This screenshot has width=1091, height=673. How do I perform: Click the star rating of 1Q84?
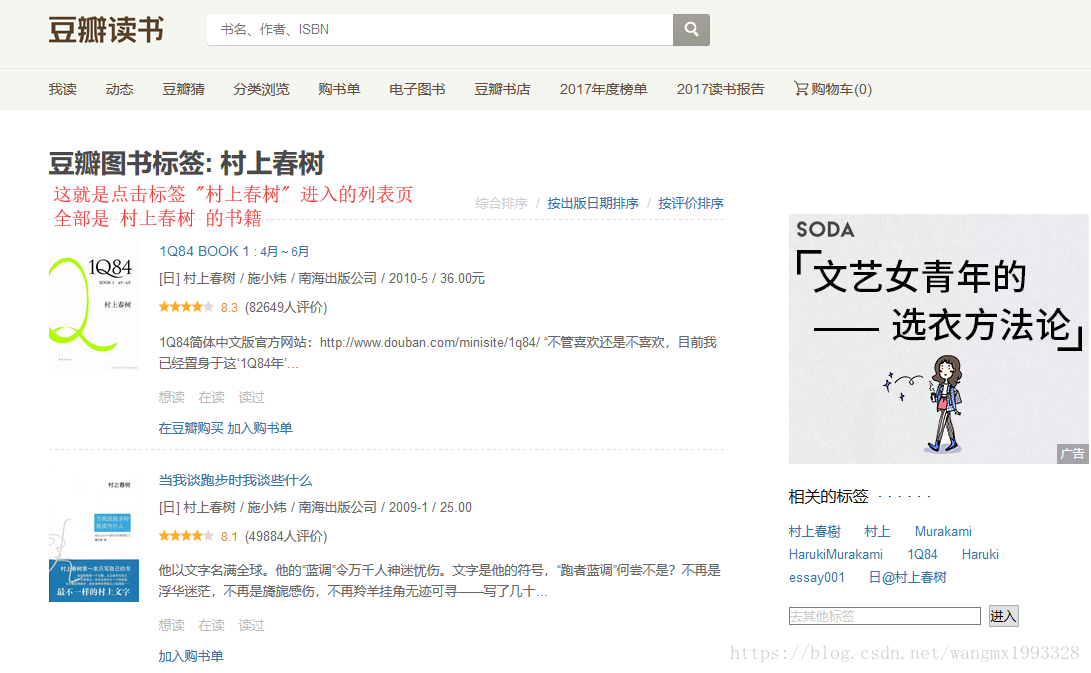(186, 307)
